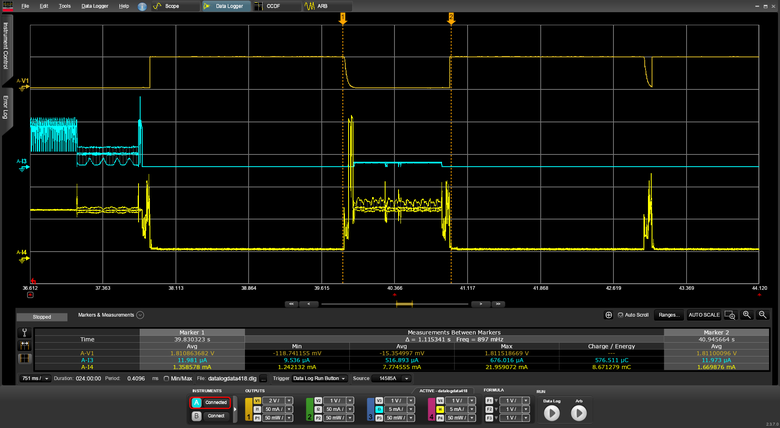Select the grid layout icon below markers
Image resolution: width=780 pixels, height=428 pixels.
pos(24,358)
